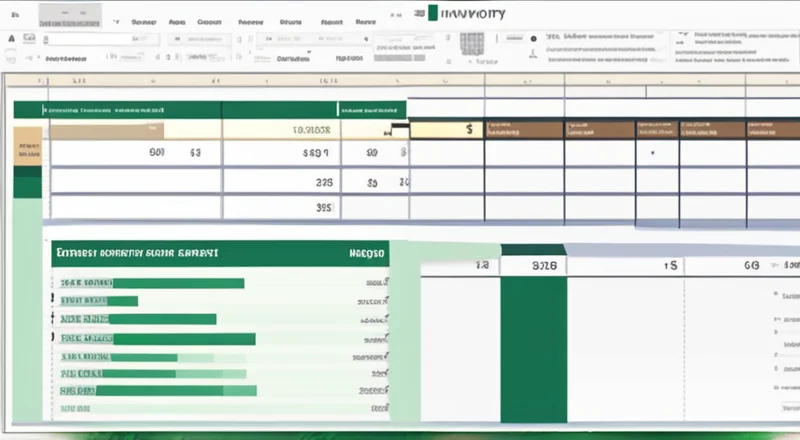
Task: Open the last ribbon tab in the tab row
Action: (x=366, y=19)
